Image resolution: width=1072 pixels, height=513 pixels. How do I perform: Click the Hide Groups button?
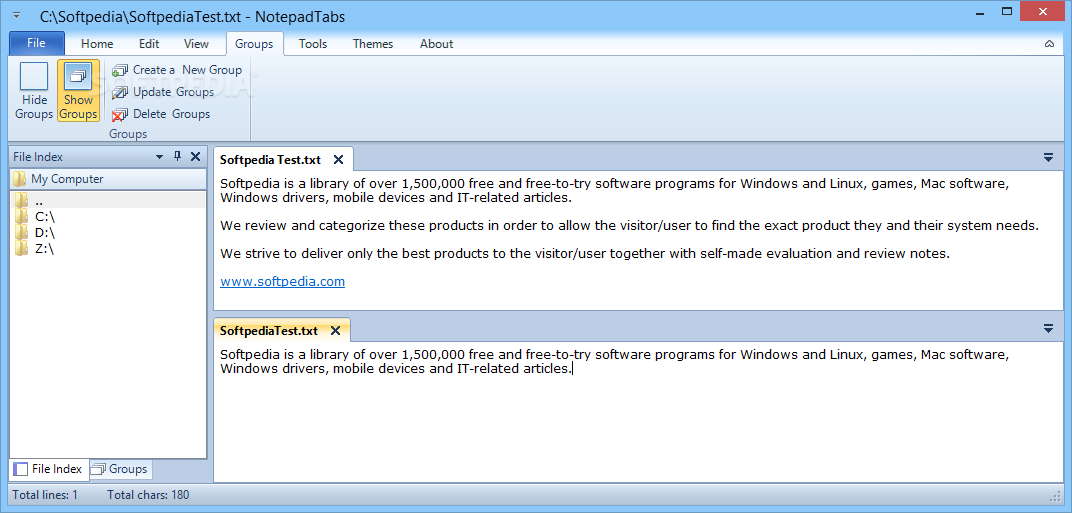point(34,92)
